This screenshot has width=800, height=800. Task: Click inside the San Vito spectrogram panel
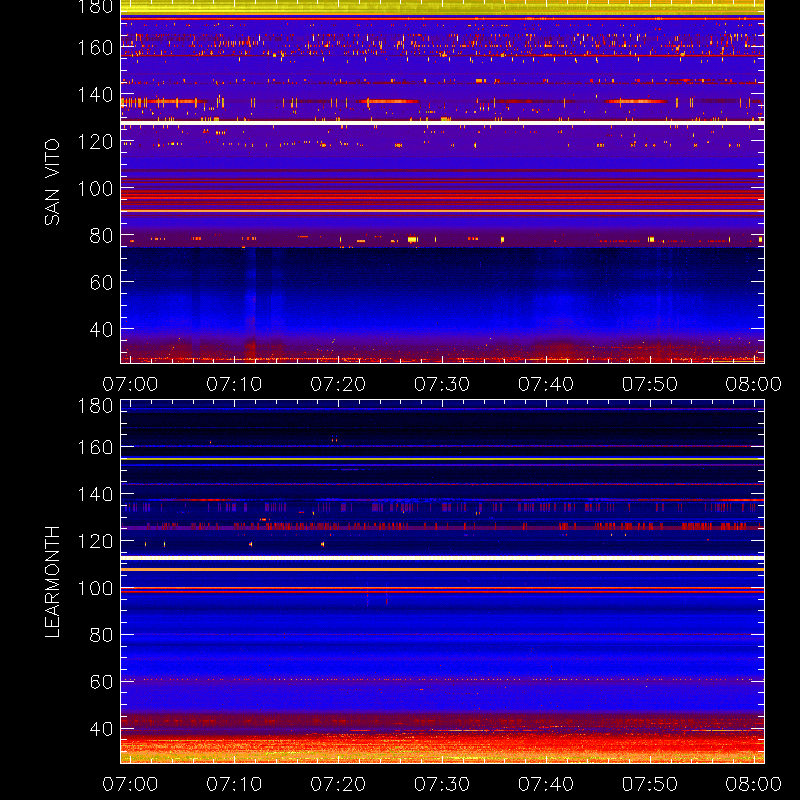[x=442, y=182]
